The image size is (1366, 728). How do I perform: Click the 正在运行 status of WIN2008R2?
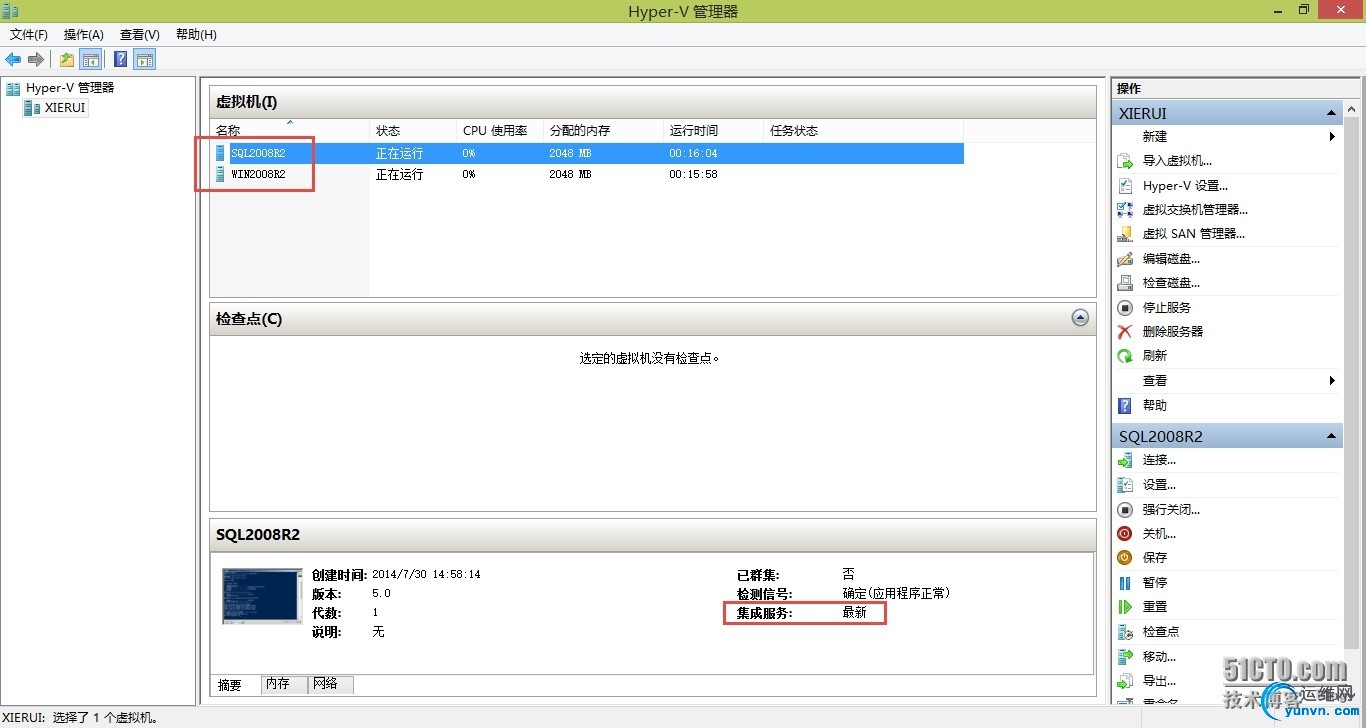pyautogui.click(x=399, y=174)
